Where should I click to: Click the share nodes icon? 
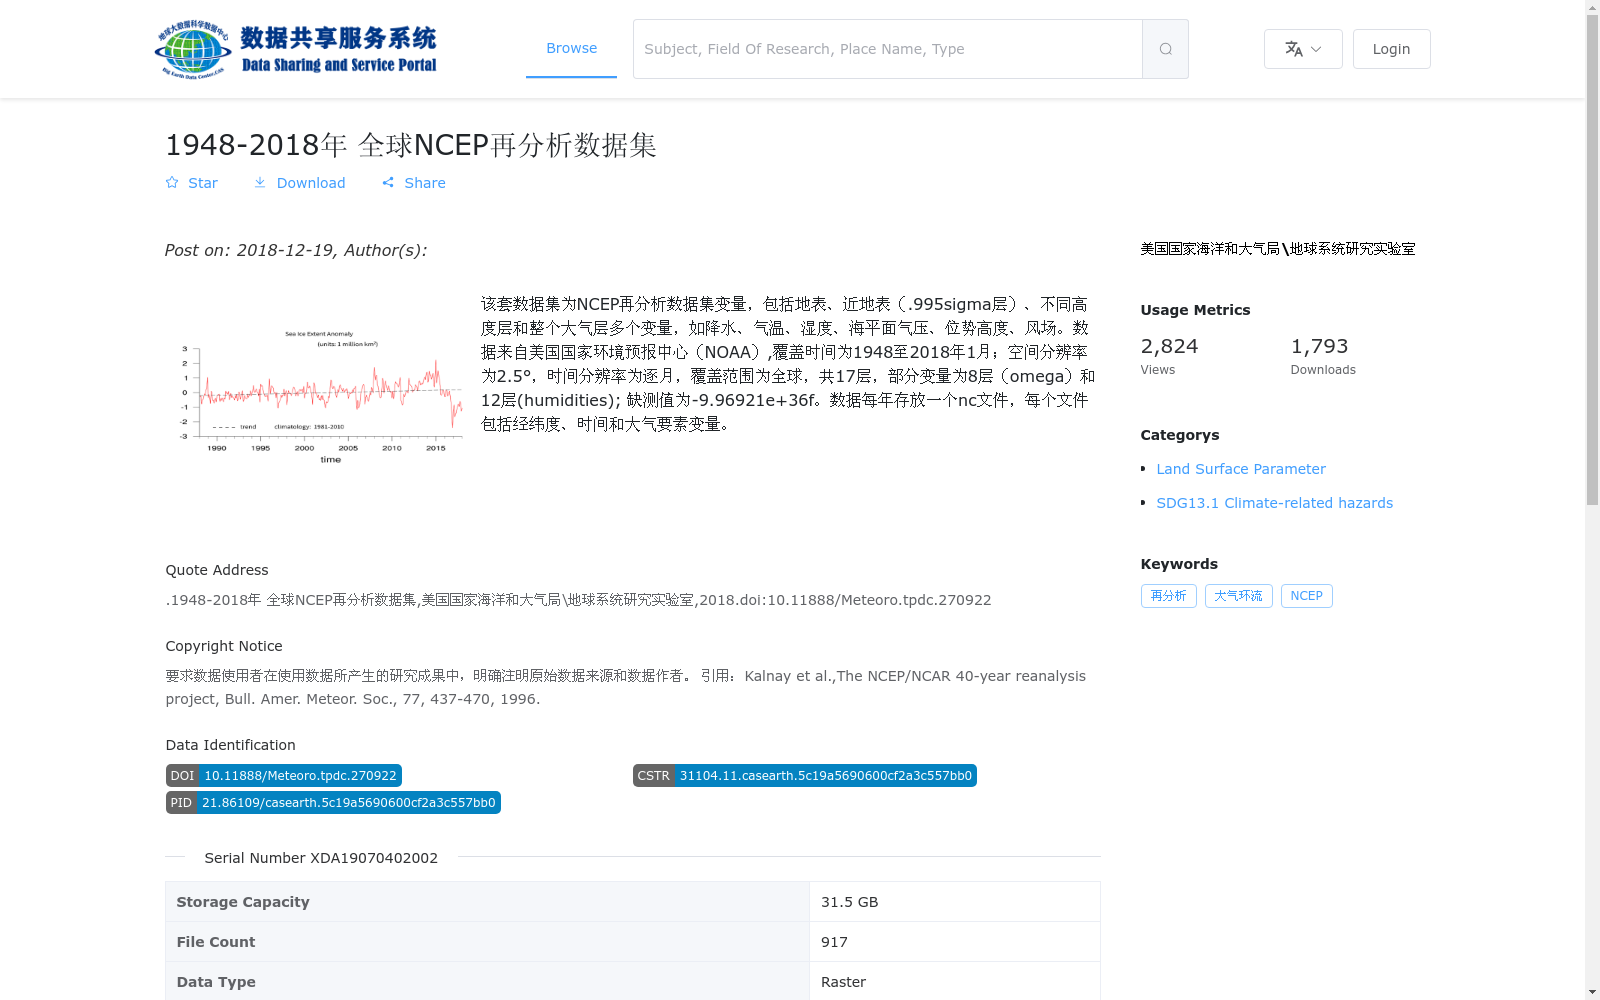(x=388, y=183)
